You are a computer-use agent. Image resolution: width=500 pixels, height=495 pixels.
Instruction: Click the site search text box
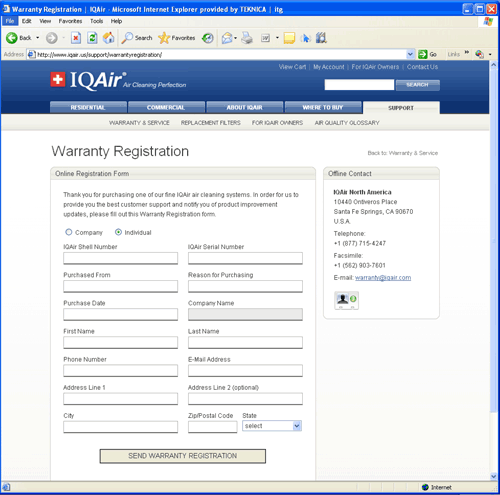(359, 85)
